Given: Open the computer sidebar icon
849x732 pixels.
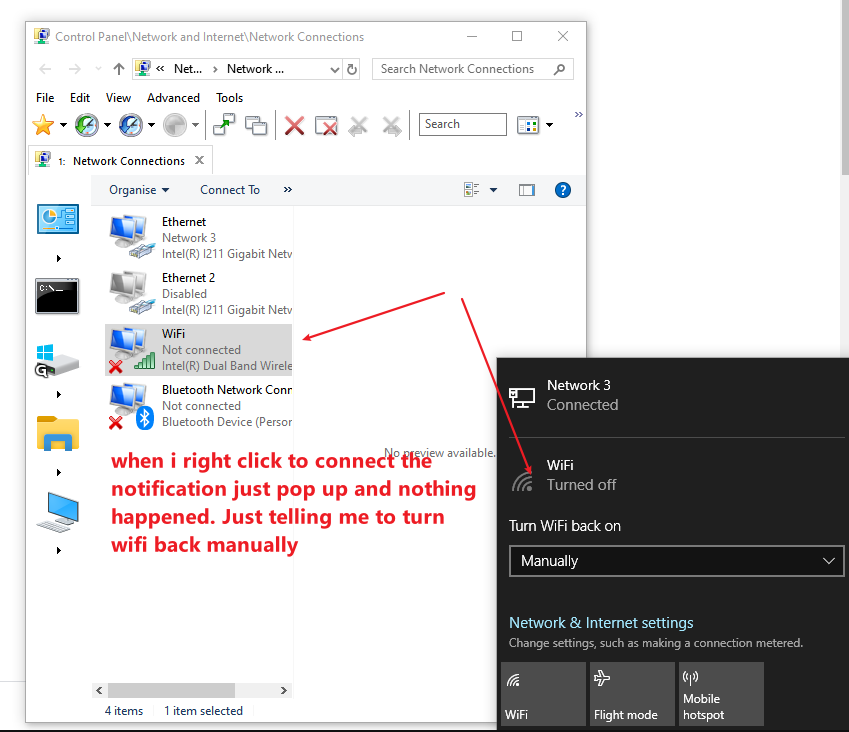Looking at the screenshot, I should coord(58,512).
